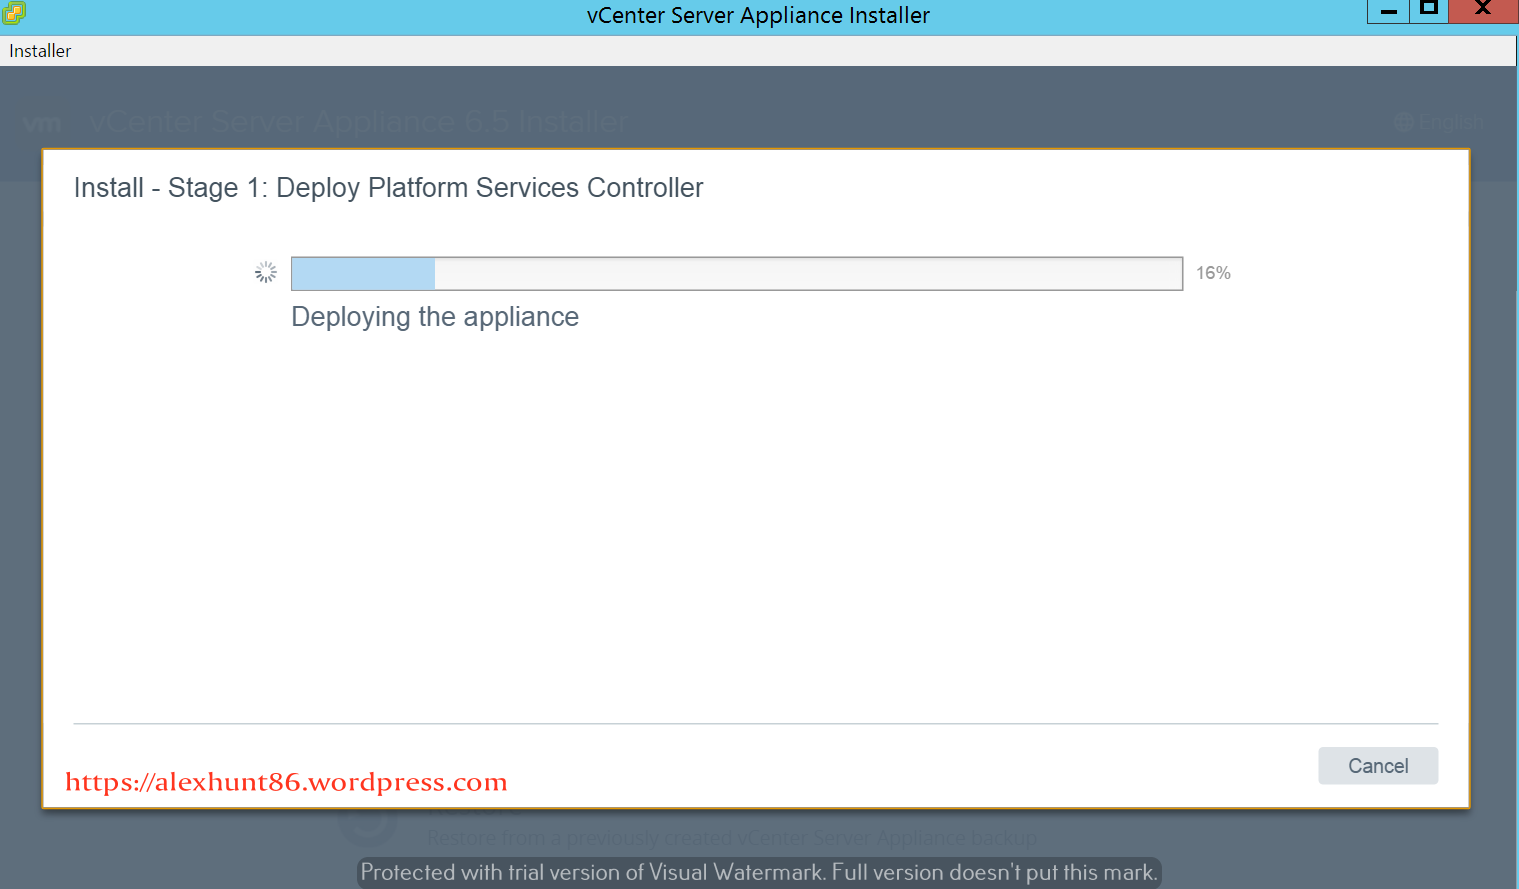
Task: Click the globe language icon near English
Action: [1404, 121]
